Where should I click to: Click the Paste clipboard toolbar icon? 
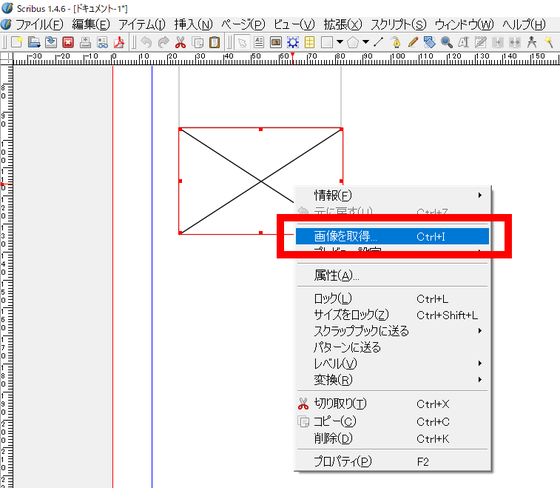pyautogui.click(x=214, y=43)
